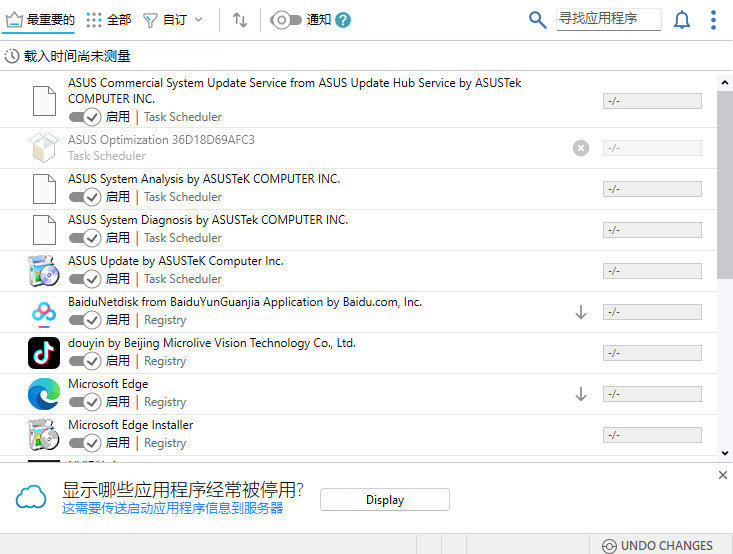Click the load time clock icon
This screenshot has height=554, width=733.
click(12, 56)
